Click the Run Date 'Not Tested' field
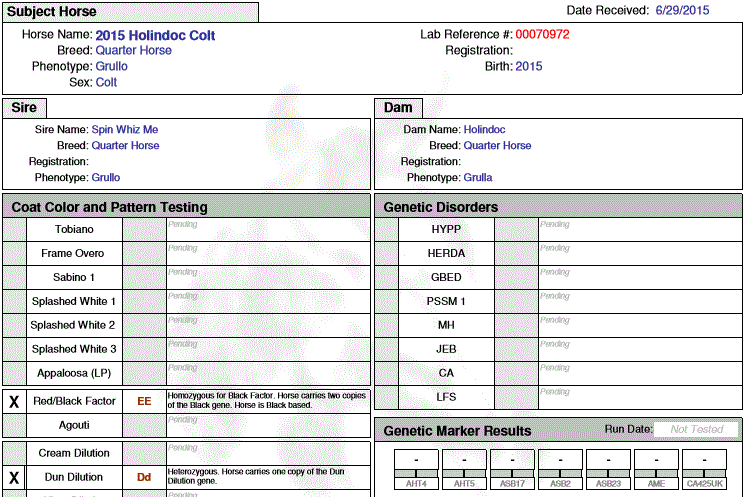Image resolution: width=746 pixels, height=497 pixels. coord(697,429)
